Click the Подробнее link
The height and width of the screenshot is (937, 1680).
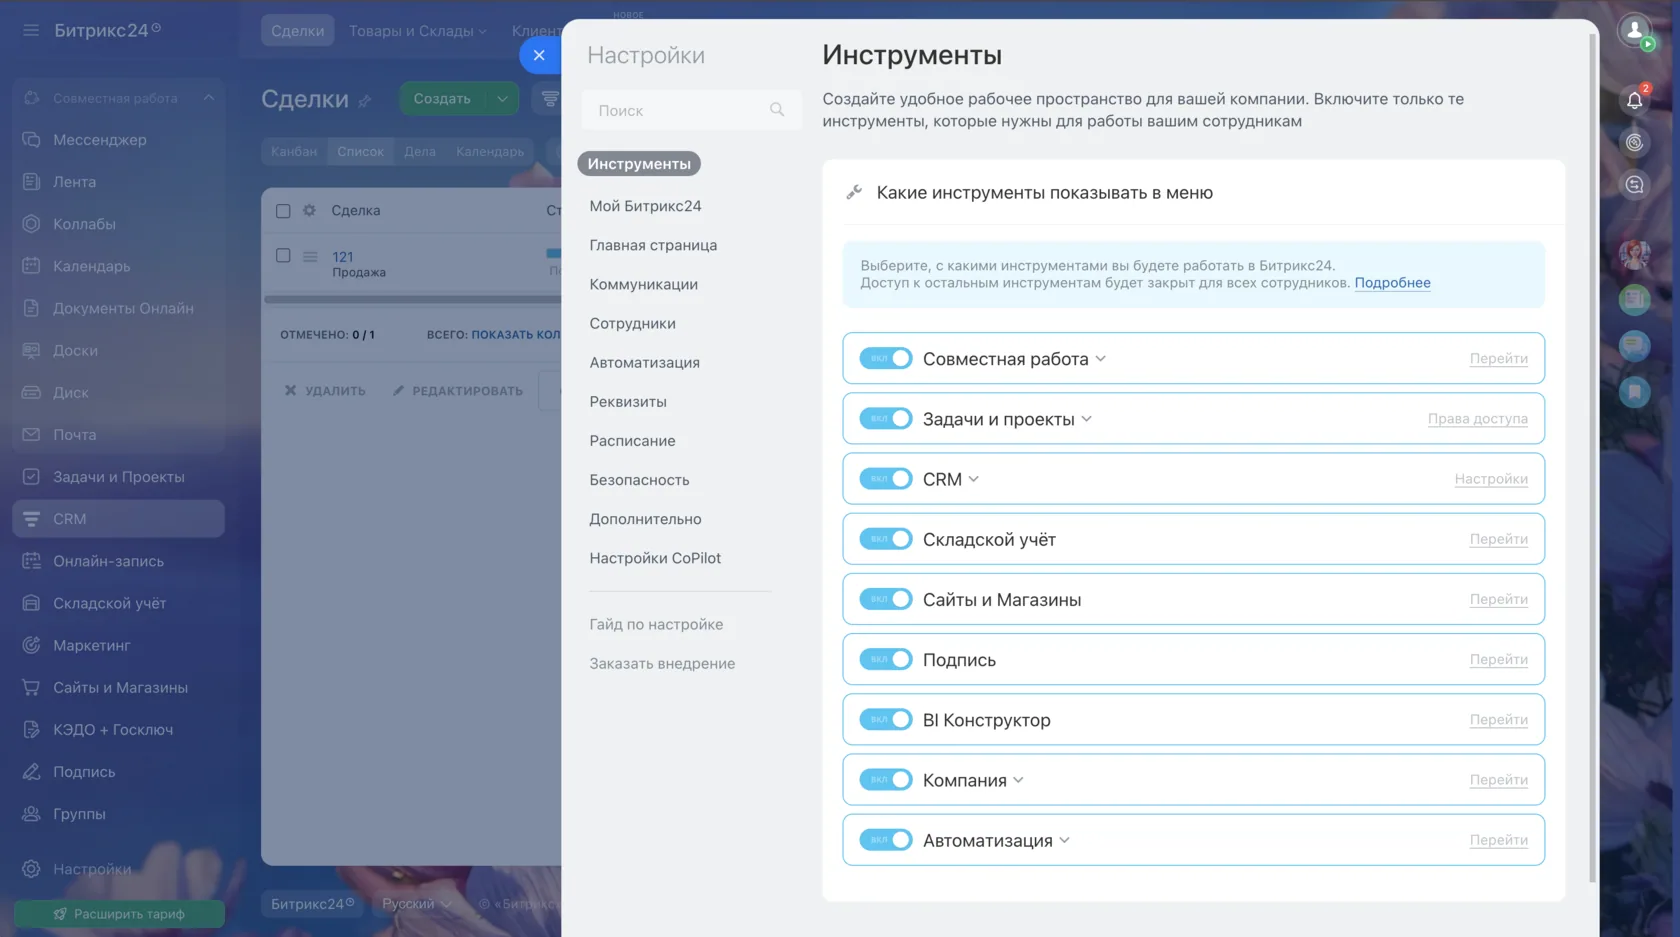coord(1392,283)
